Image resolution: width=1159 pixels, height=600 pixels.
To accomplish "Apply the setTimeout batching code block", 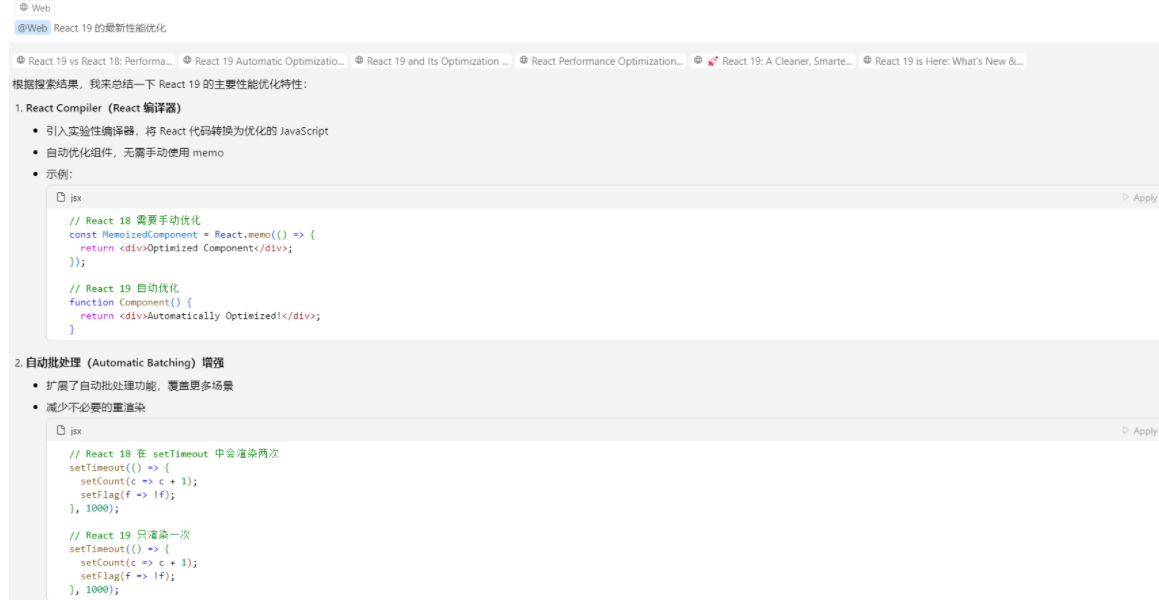I will tap(1139, 430).
